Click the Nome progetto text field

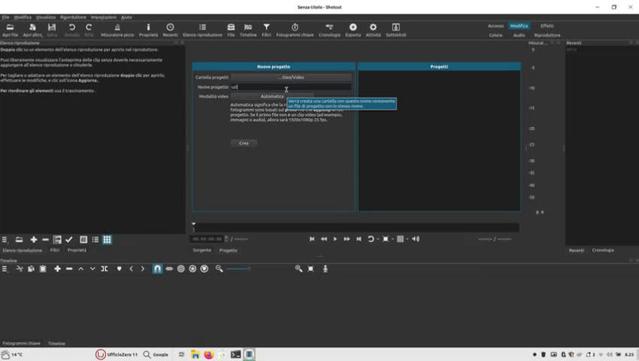pos(291,87)
